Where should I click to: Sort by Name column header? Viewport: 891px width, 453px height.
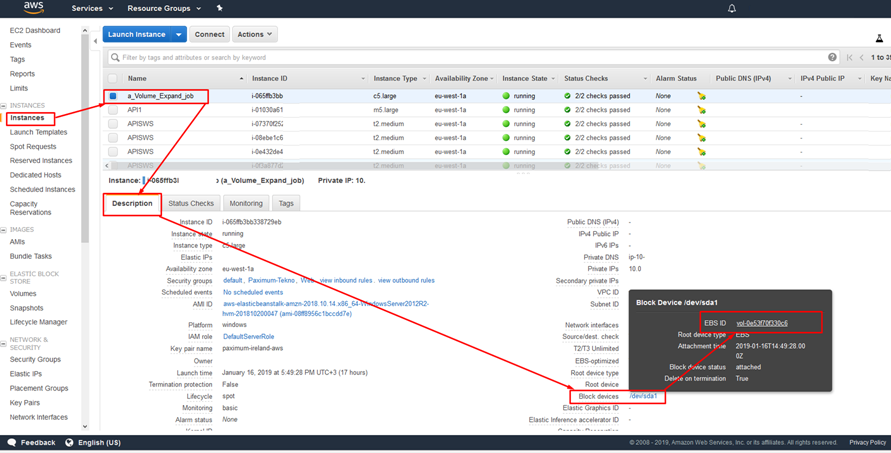coord(137,78)
